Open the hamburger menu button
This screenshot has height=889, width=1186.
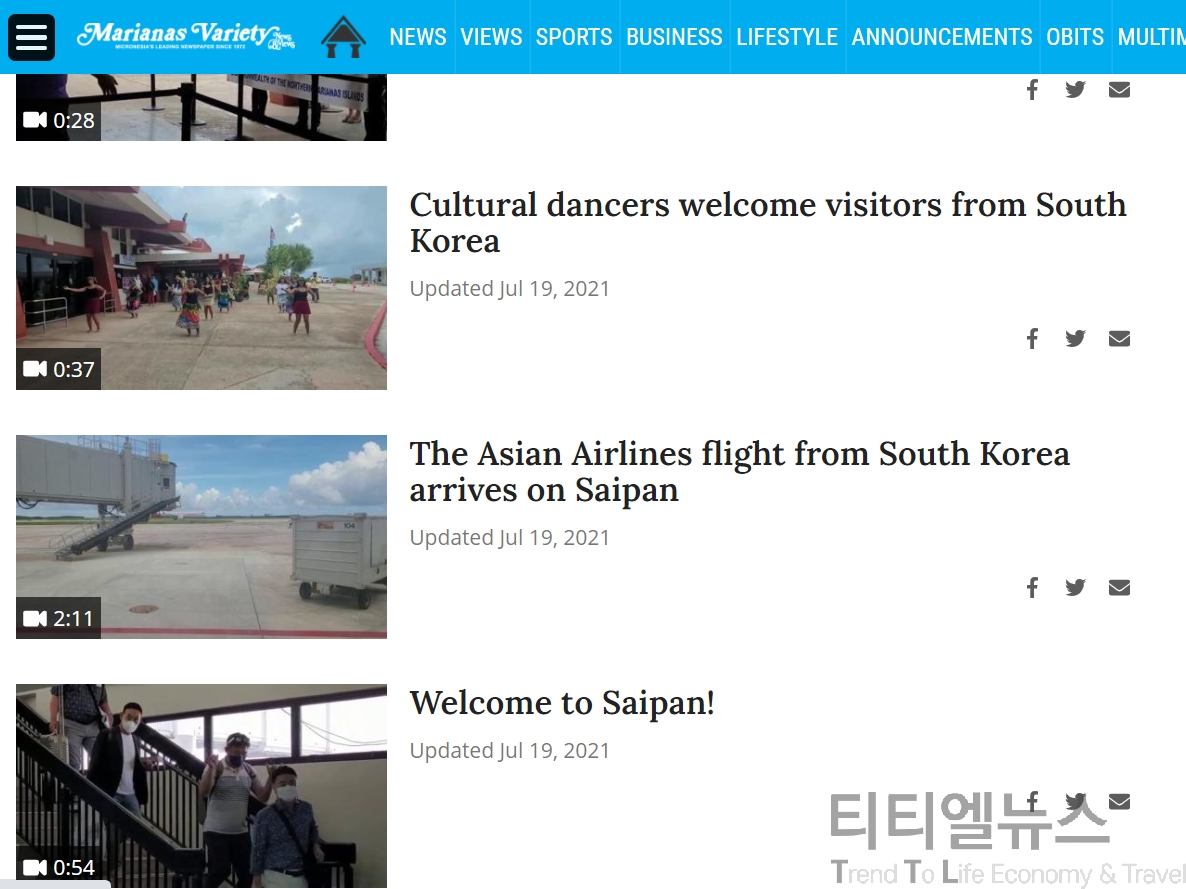(x=31, y=37)
